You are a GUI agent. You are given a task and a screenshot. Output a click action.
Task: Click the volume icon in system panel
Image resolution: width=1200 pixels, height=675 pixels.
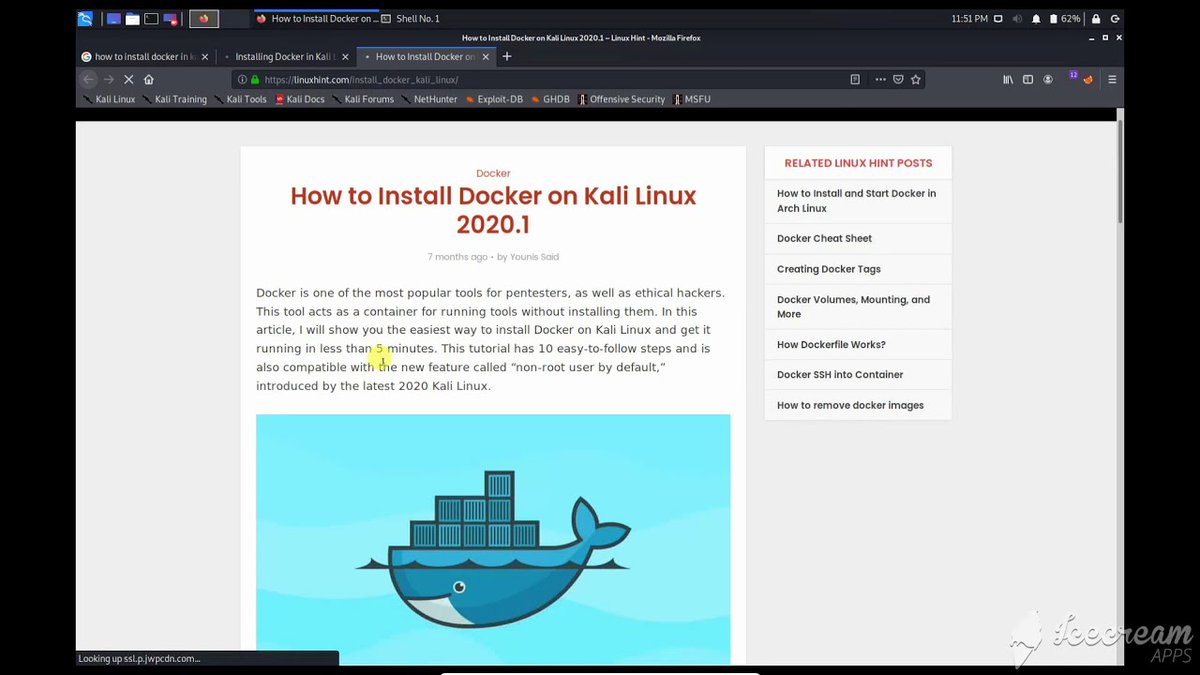click(x=1018, y=18)
